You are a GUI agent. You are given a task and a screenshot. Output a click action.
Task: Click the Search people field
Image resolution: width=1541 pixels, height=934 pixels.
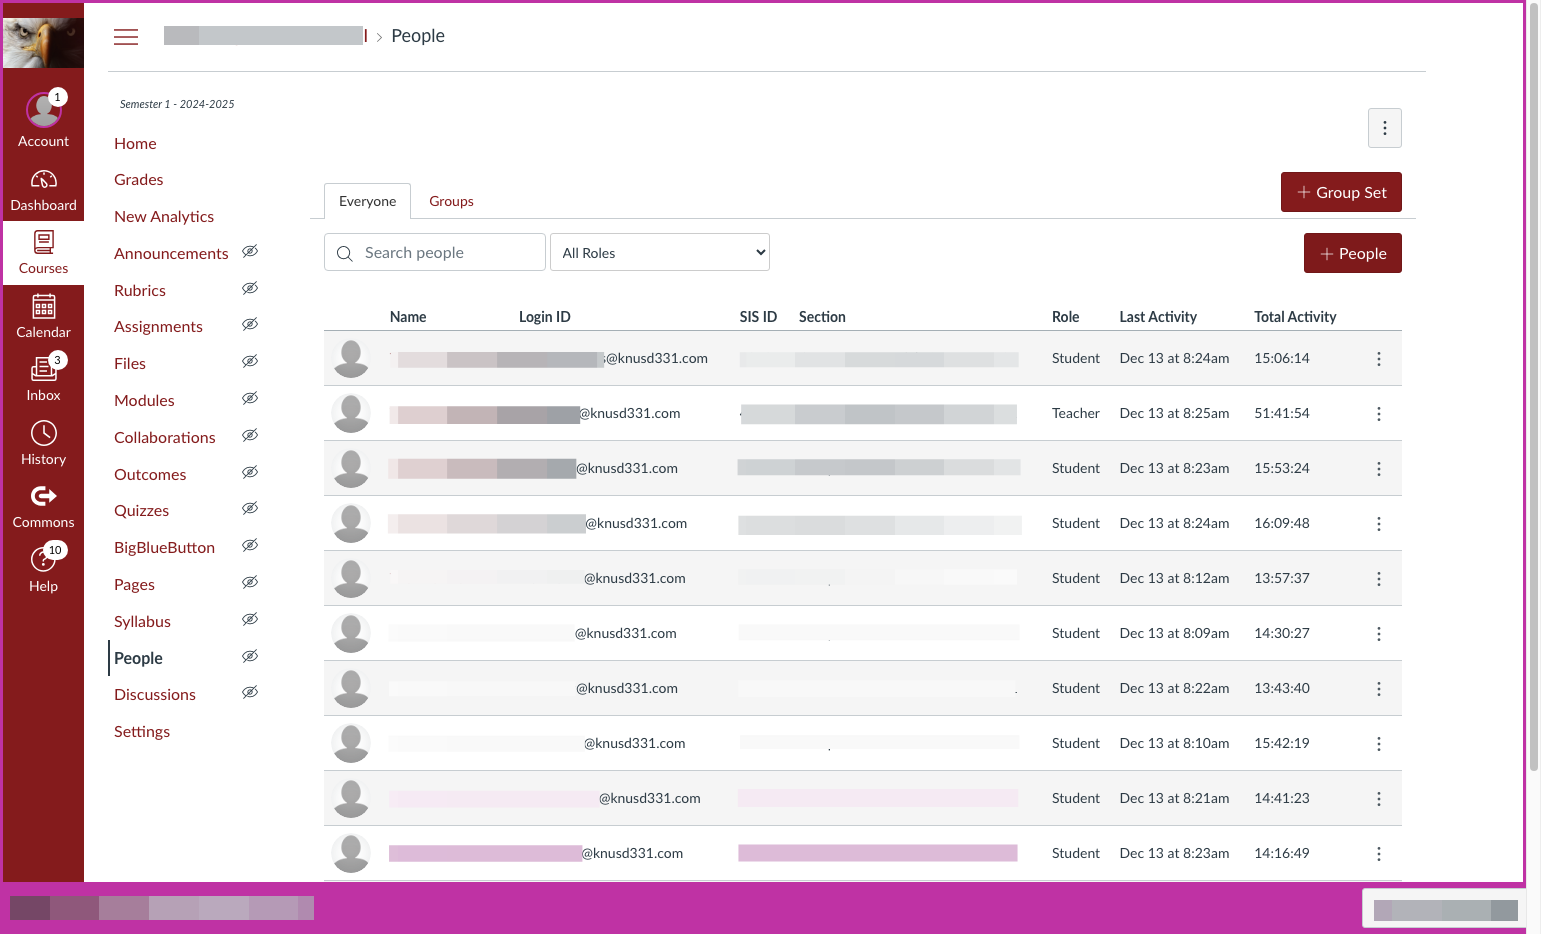click(x=435, y=252)
